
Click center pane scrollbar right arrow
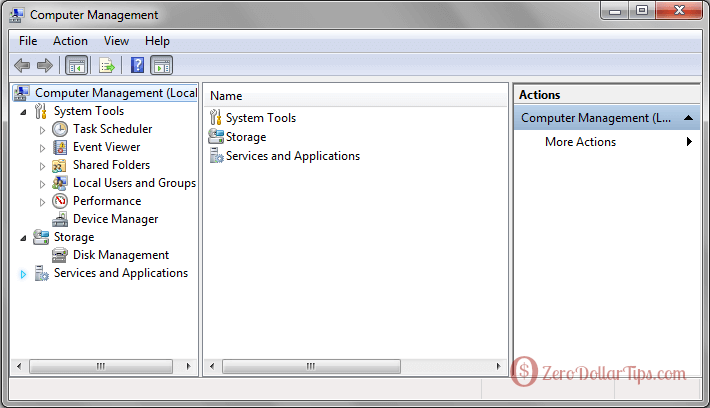tap(498, 366)
